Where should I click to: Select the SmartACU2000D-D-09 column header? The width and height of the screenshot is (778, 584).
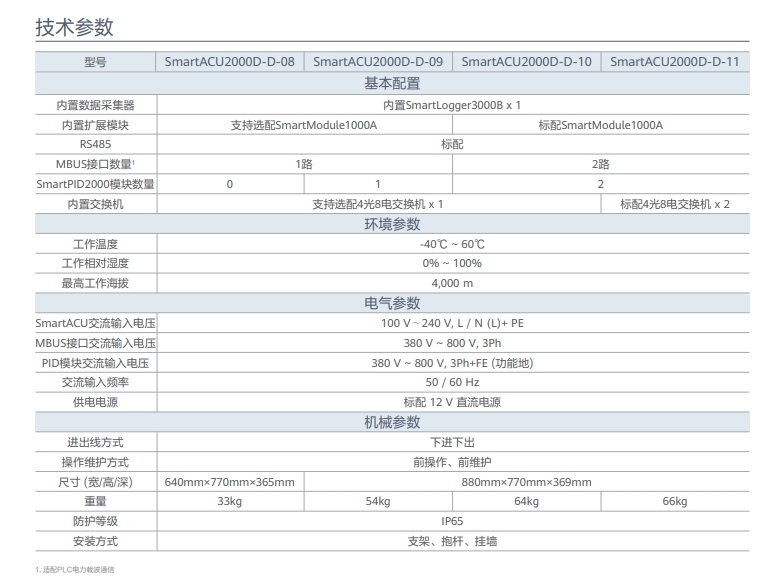(378, 62)
